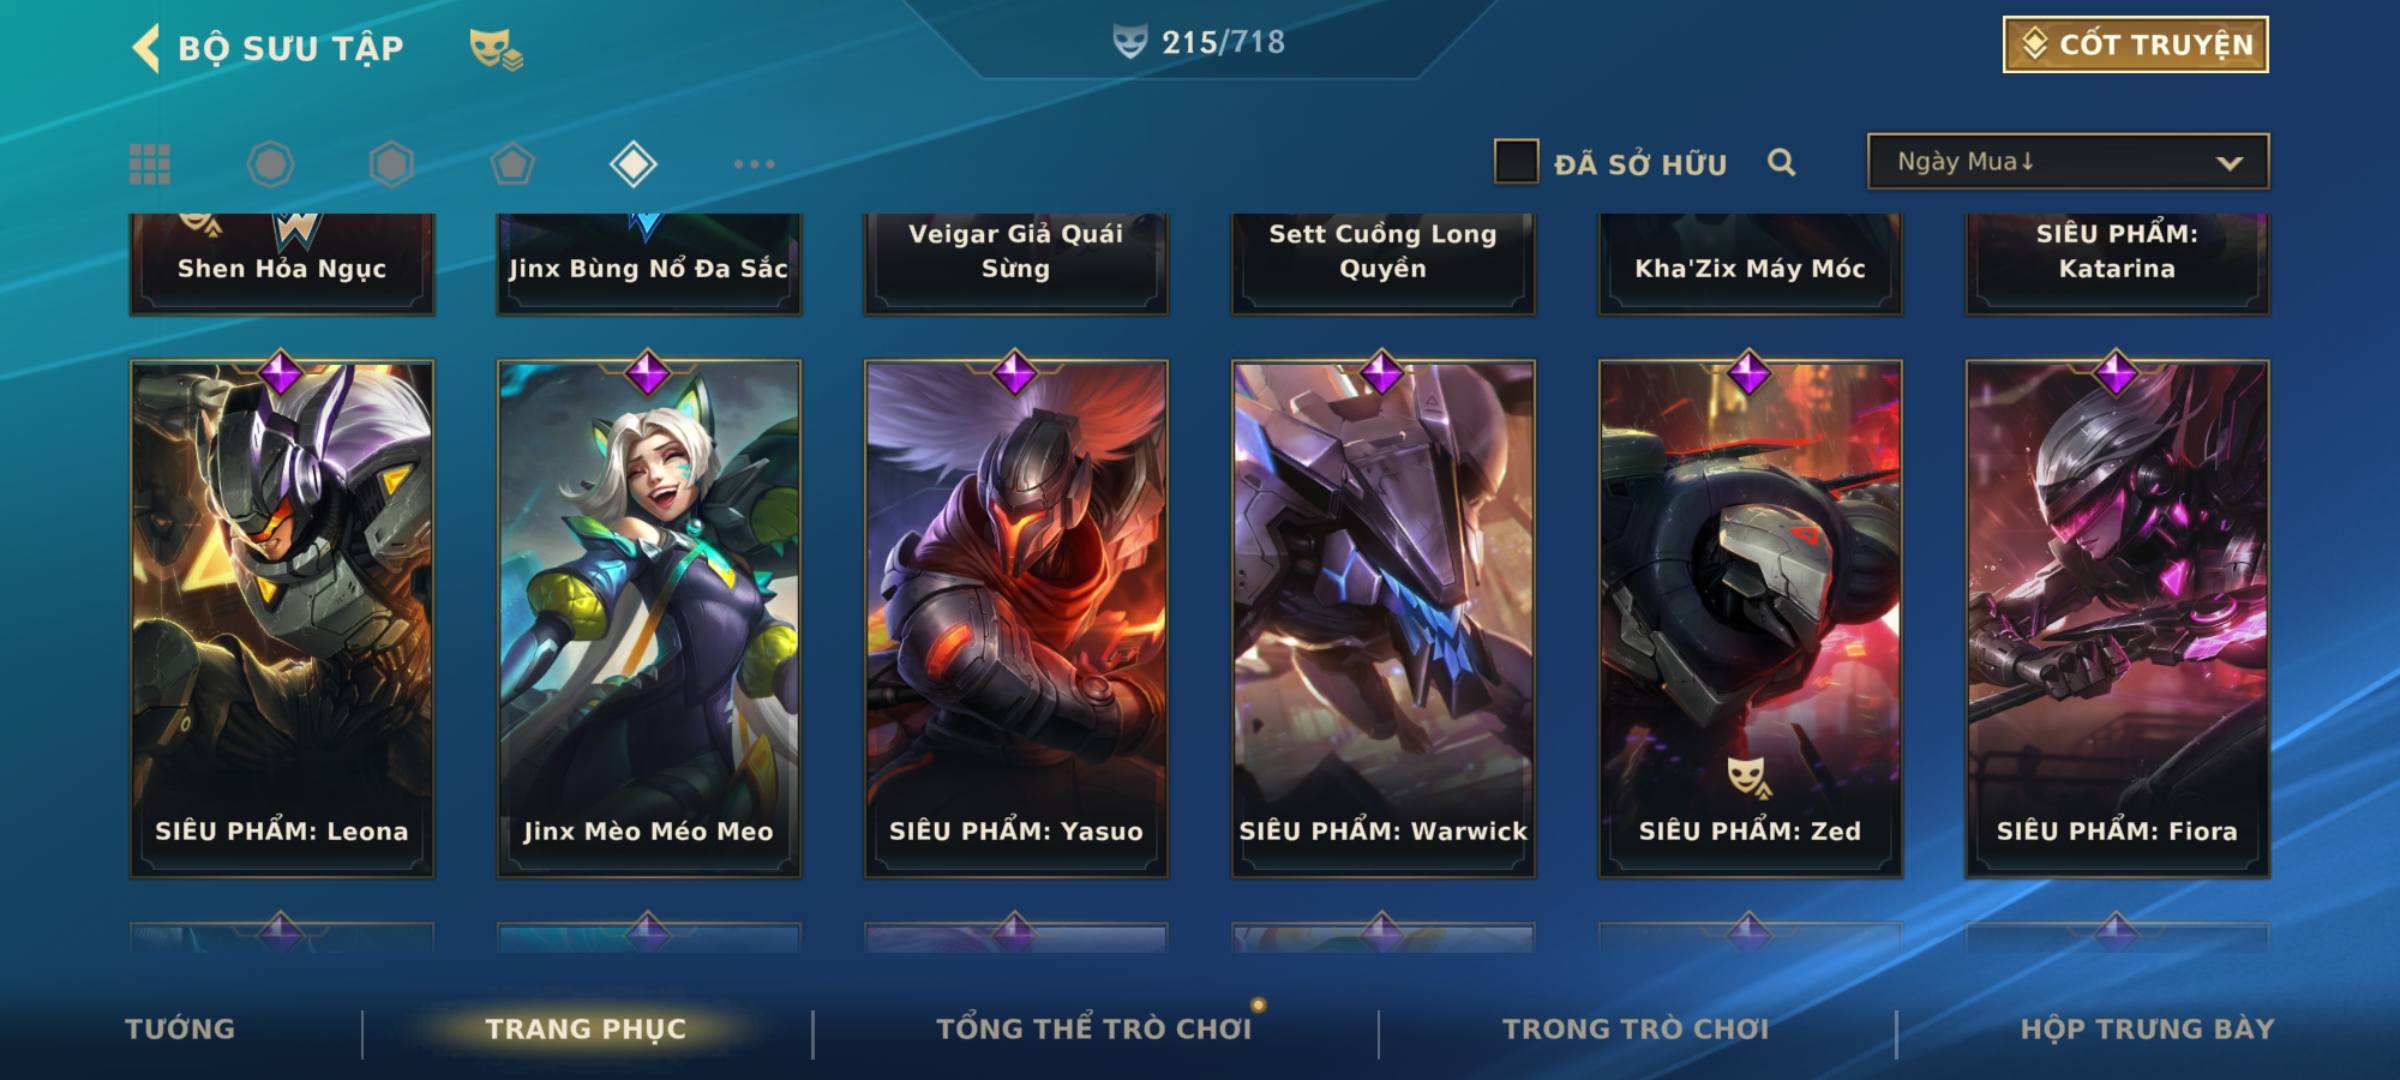The width and height of the screenshot is (2400, 1080).
Task: Select the first octagon rarity filter
Action: tap(270, 164)
